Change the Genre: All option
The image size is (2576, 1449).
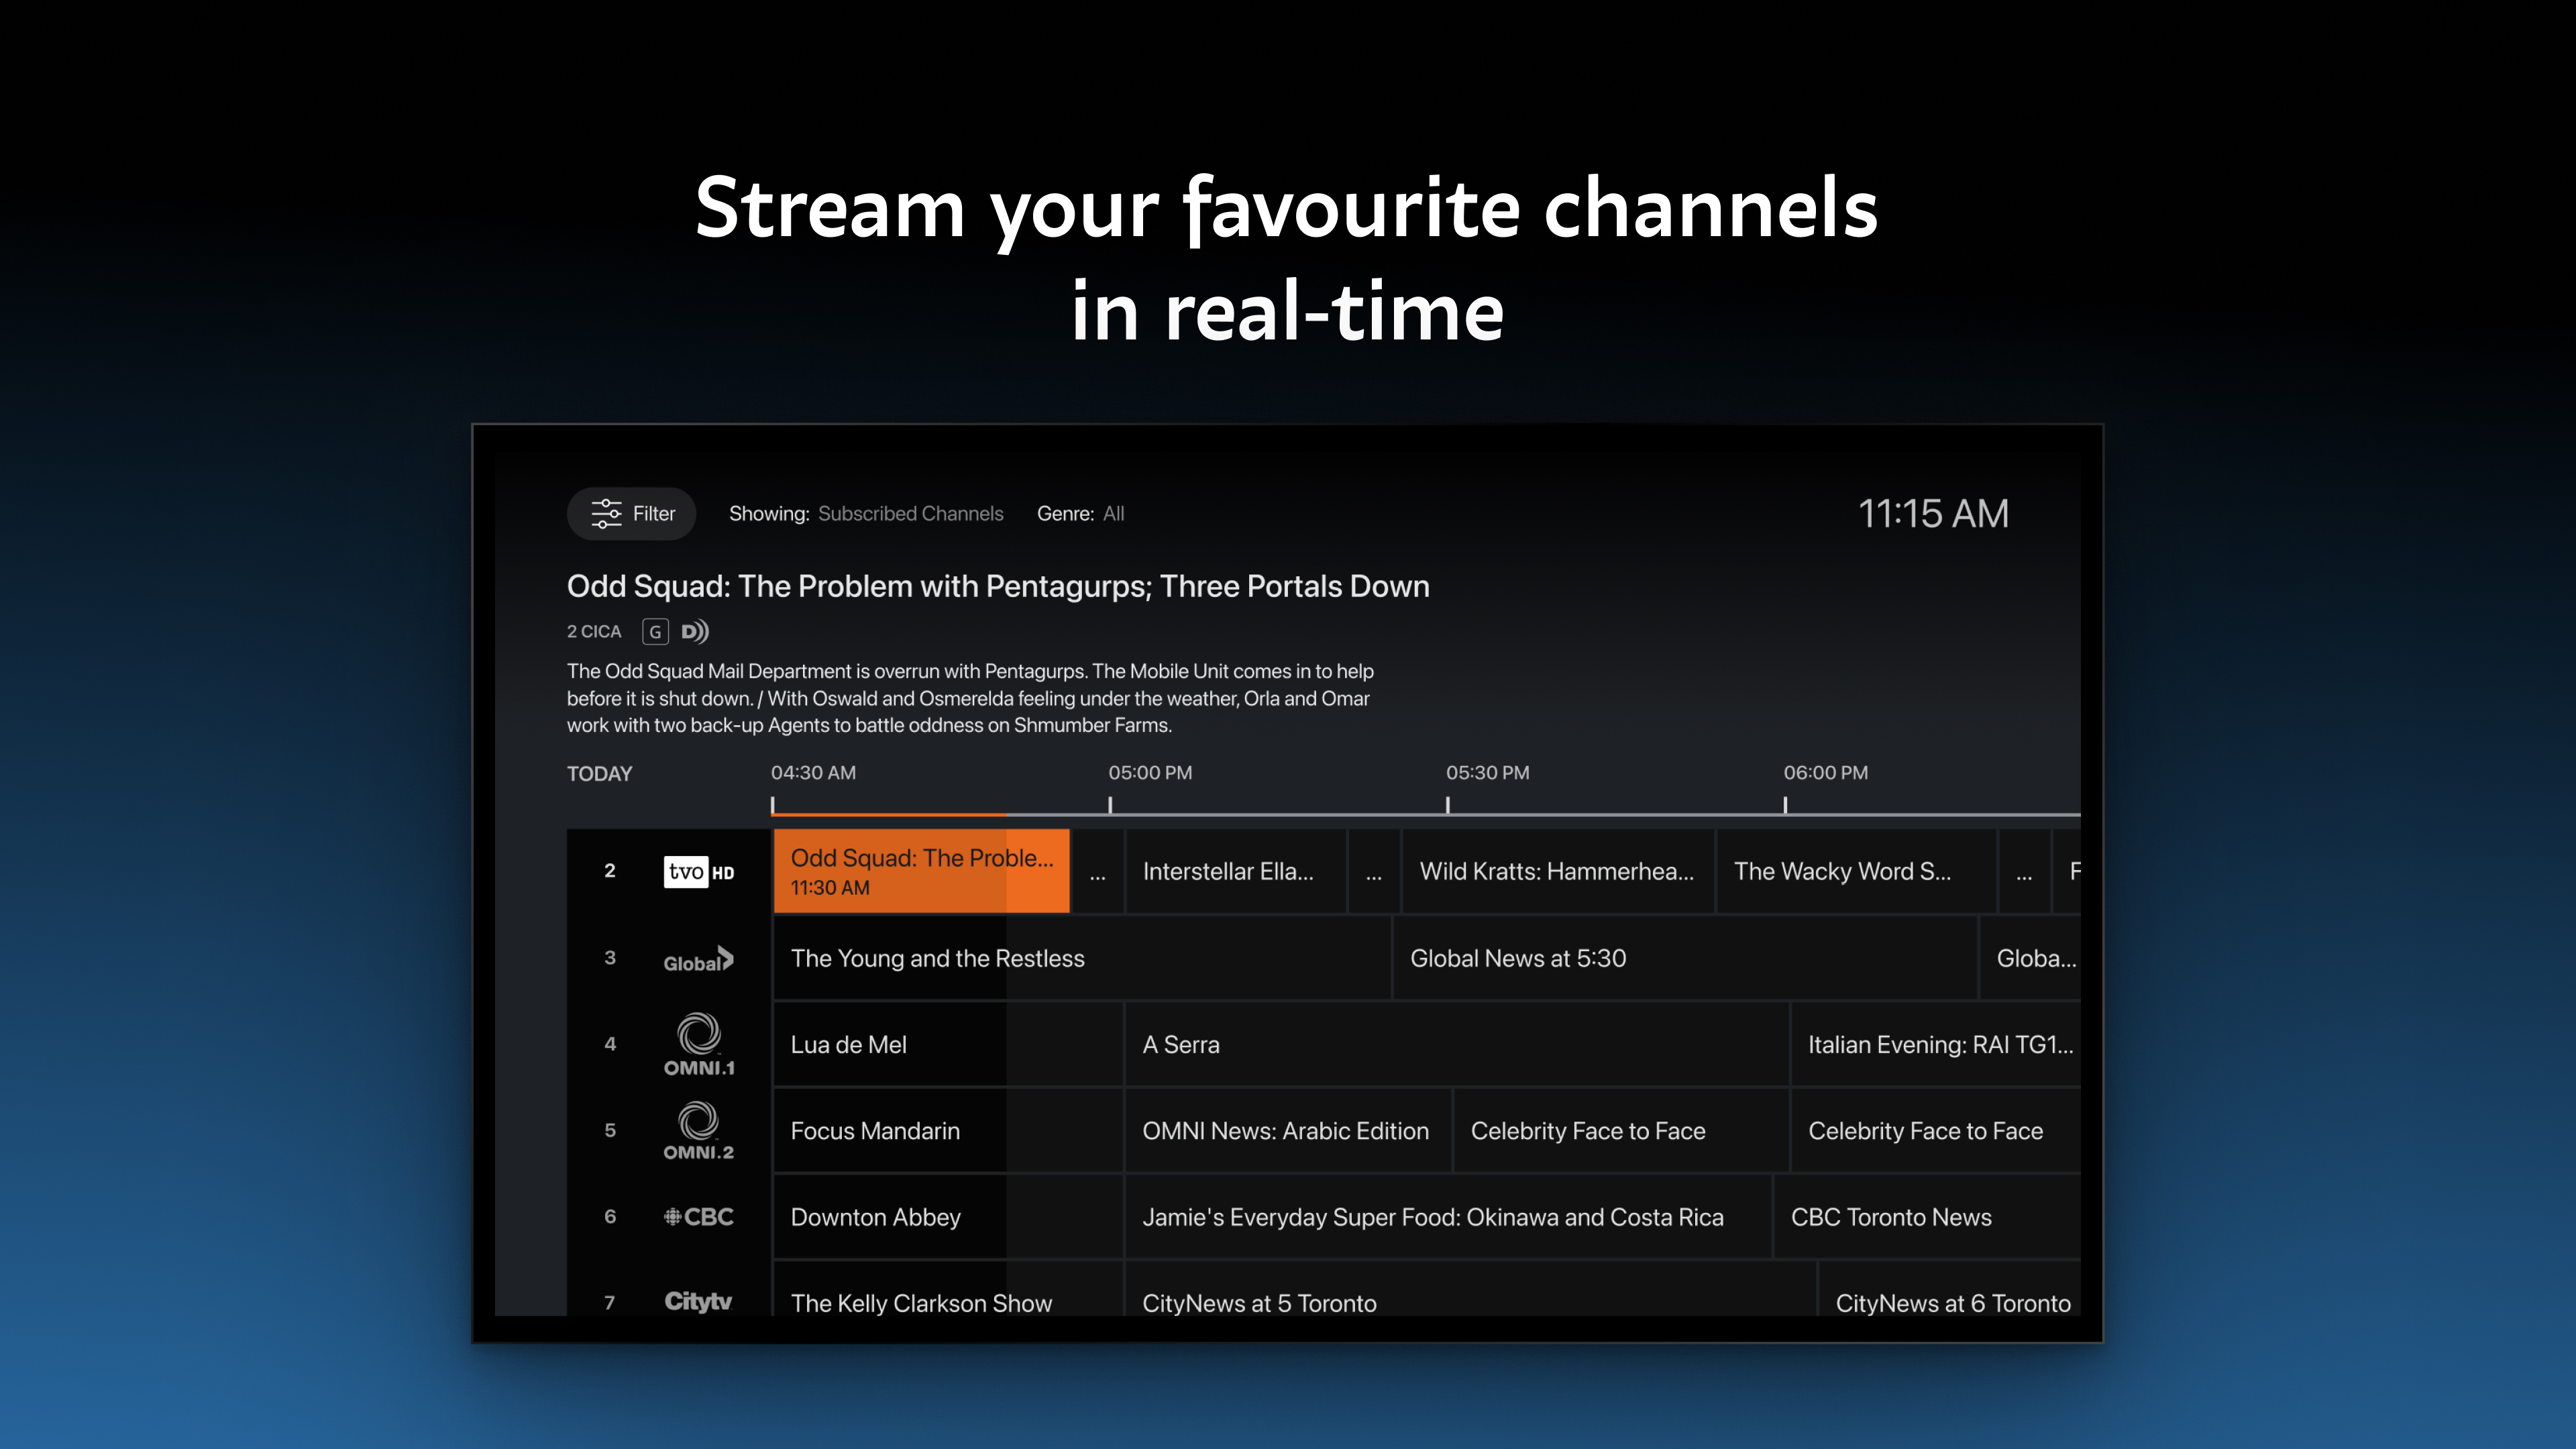point(1080,514)
